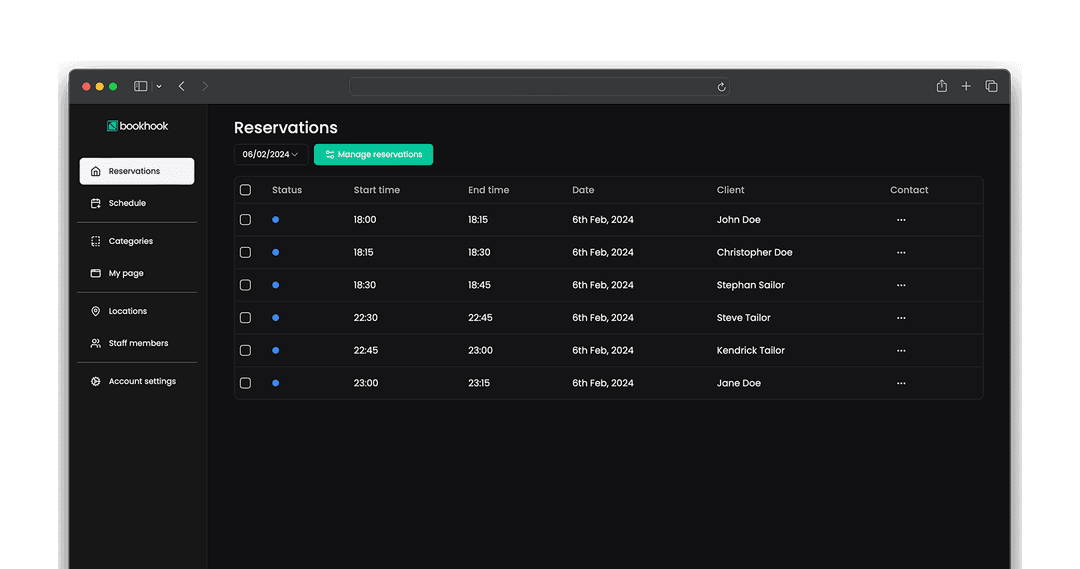Viewport: 1080px width, 569px height.
Task: Reload the page with the refresh icon
Action: click(x=721, y=87)
